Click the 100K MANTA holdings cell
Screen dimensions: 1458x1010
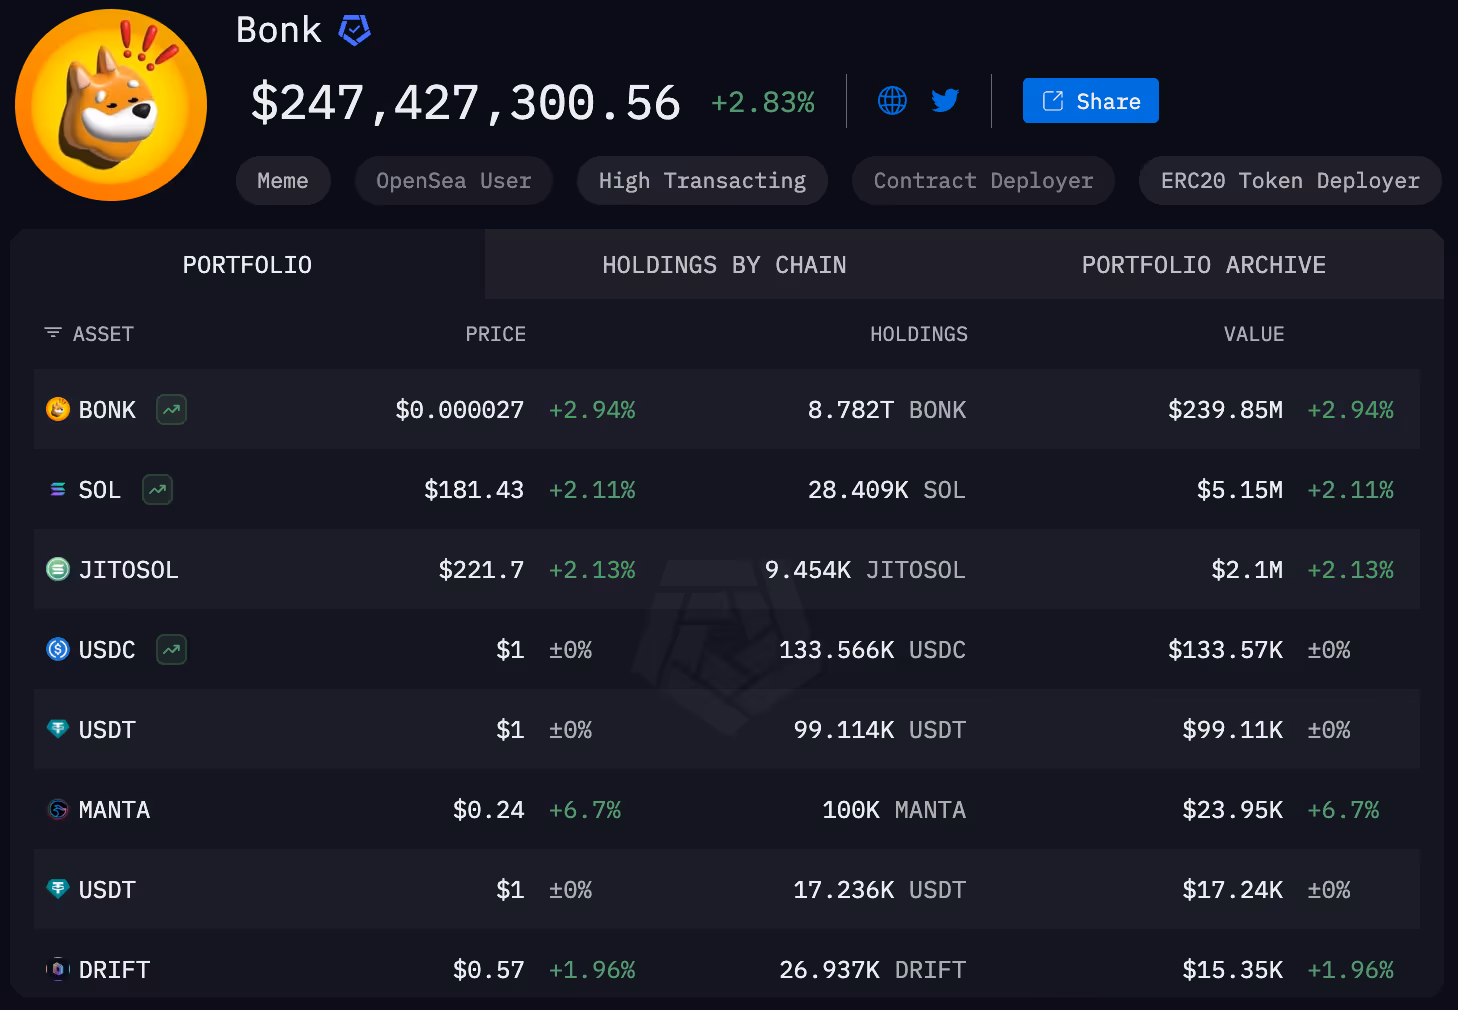tap(894, 810)
